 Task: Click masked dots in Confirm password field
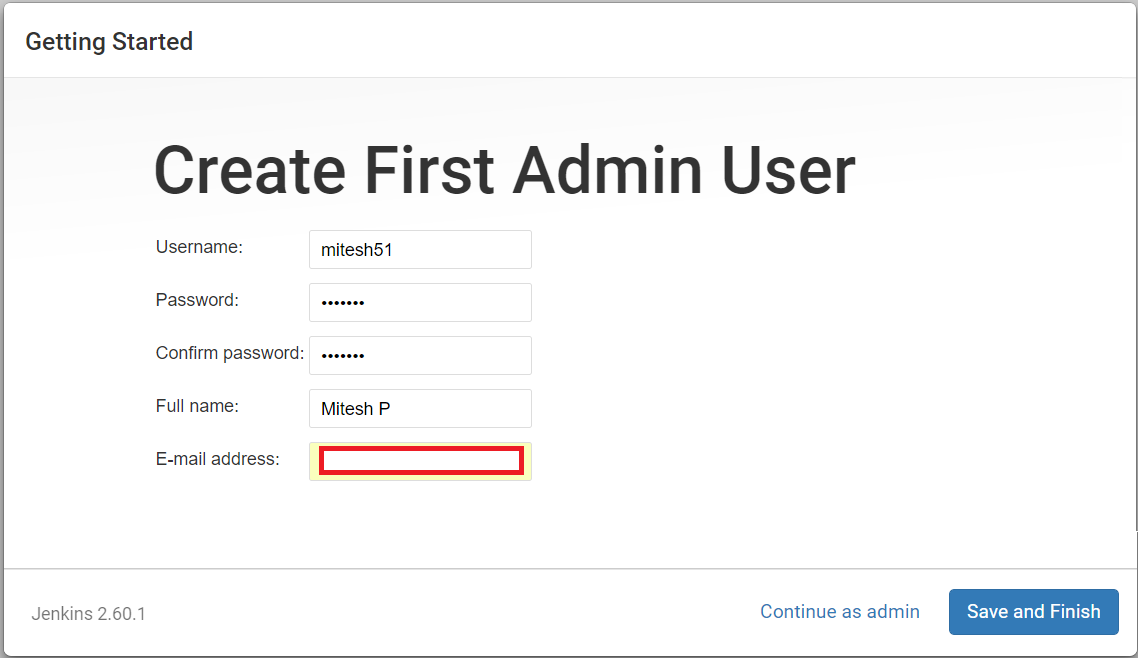coord(343,355)
